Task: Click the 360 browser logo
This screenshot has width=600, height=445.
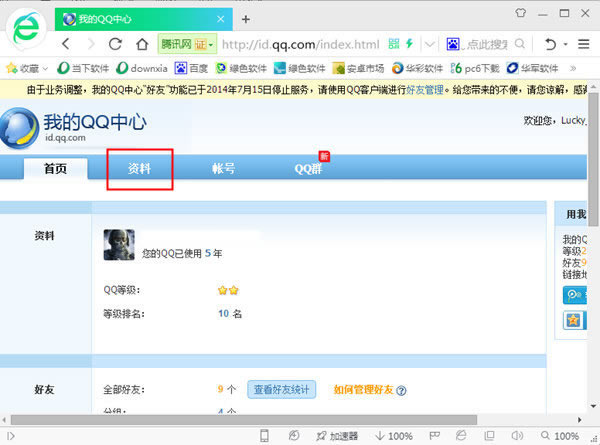Action: [x=26, y=28]
